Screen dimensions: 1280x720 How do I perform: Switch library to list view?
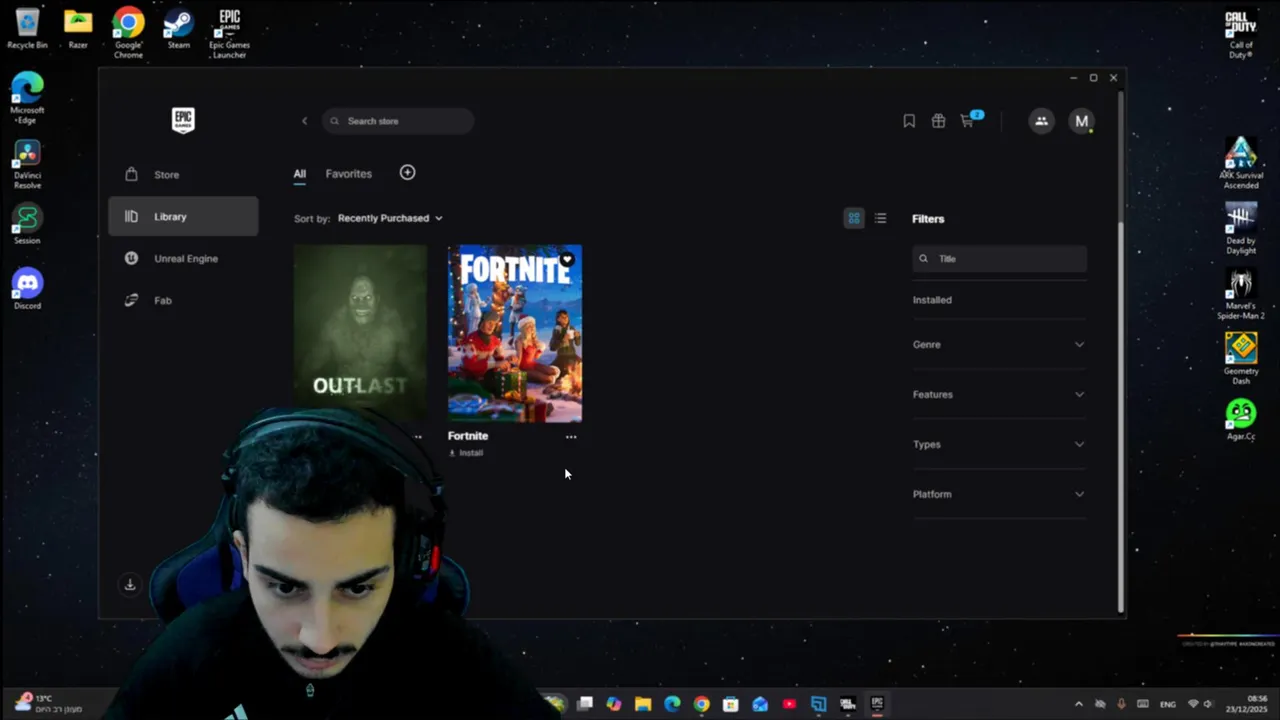[880, 218]
